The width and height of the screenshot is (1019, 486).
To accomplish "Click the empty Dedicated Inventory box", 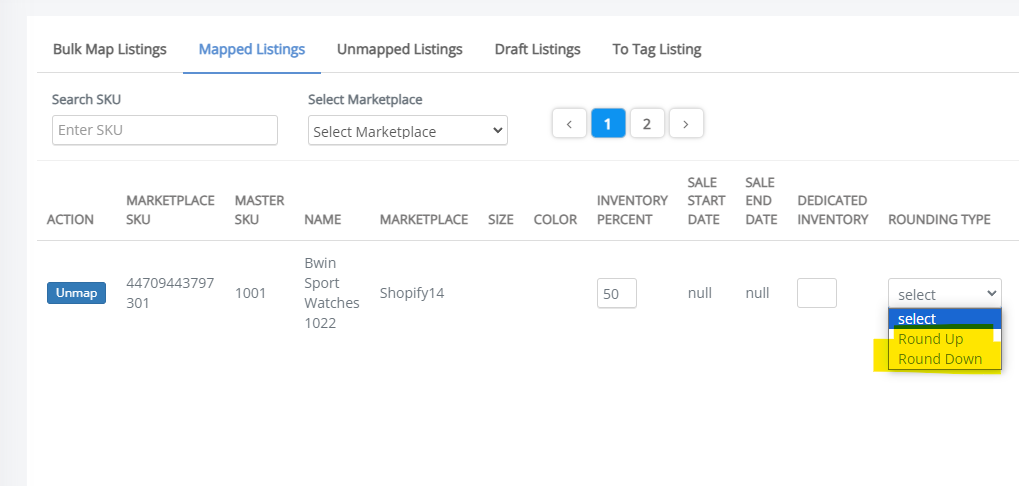I will click(x=817, y=293).
